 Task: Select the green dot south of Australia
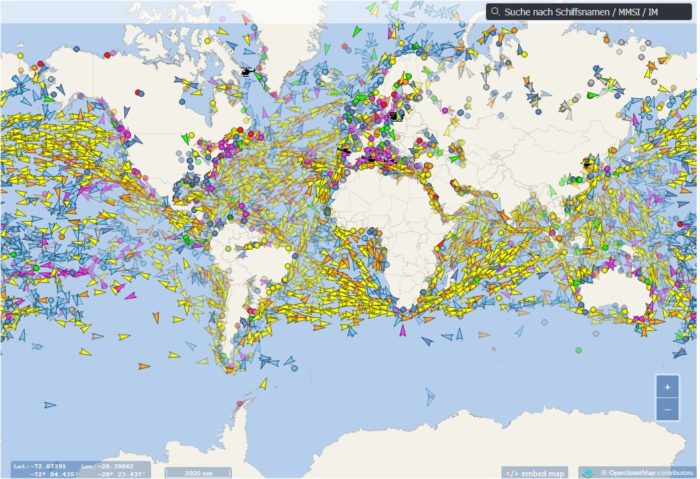(x=578, y=350)
